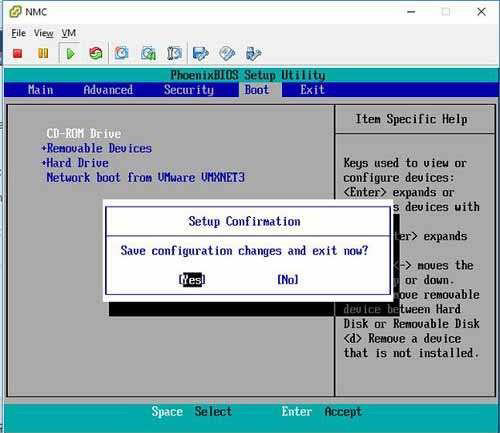This screenshot has width=500, height=433.
Task: Click the Revert to snapshot icon
Action: pyautogui.click(x=148, y=53)
